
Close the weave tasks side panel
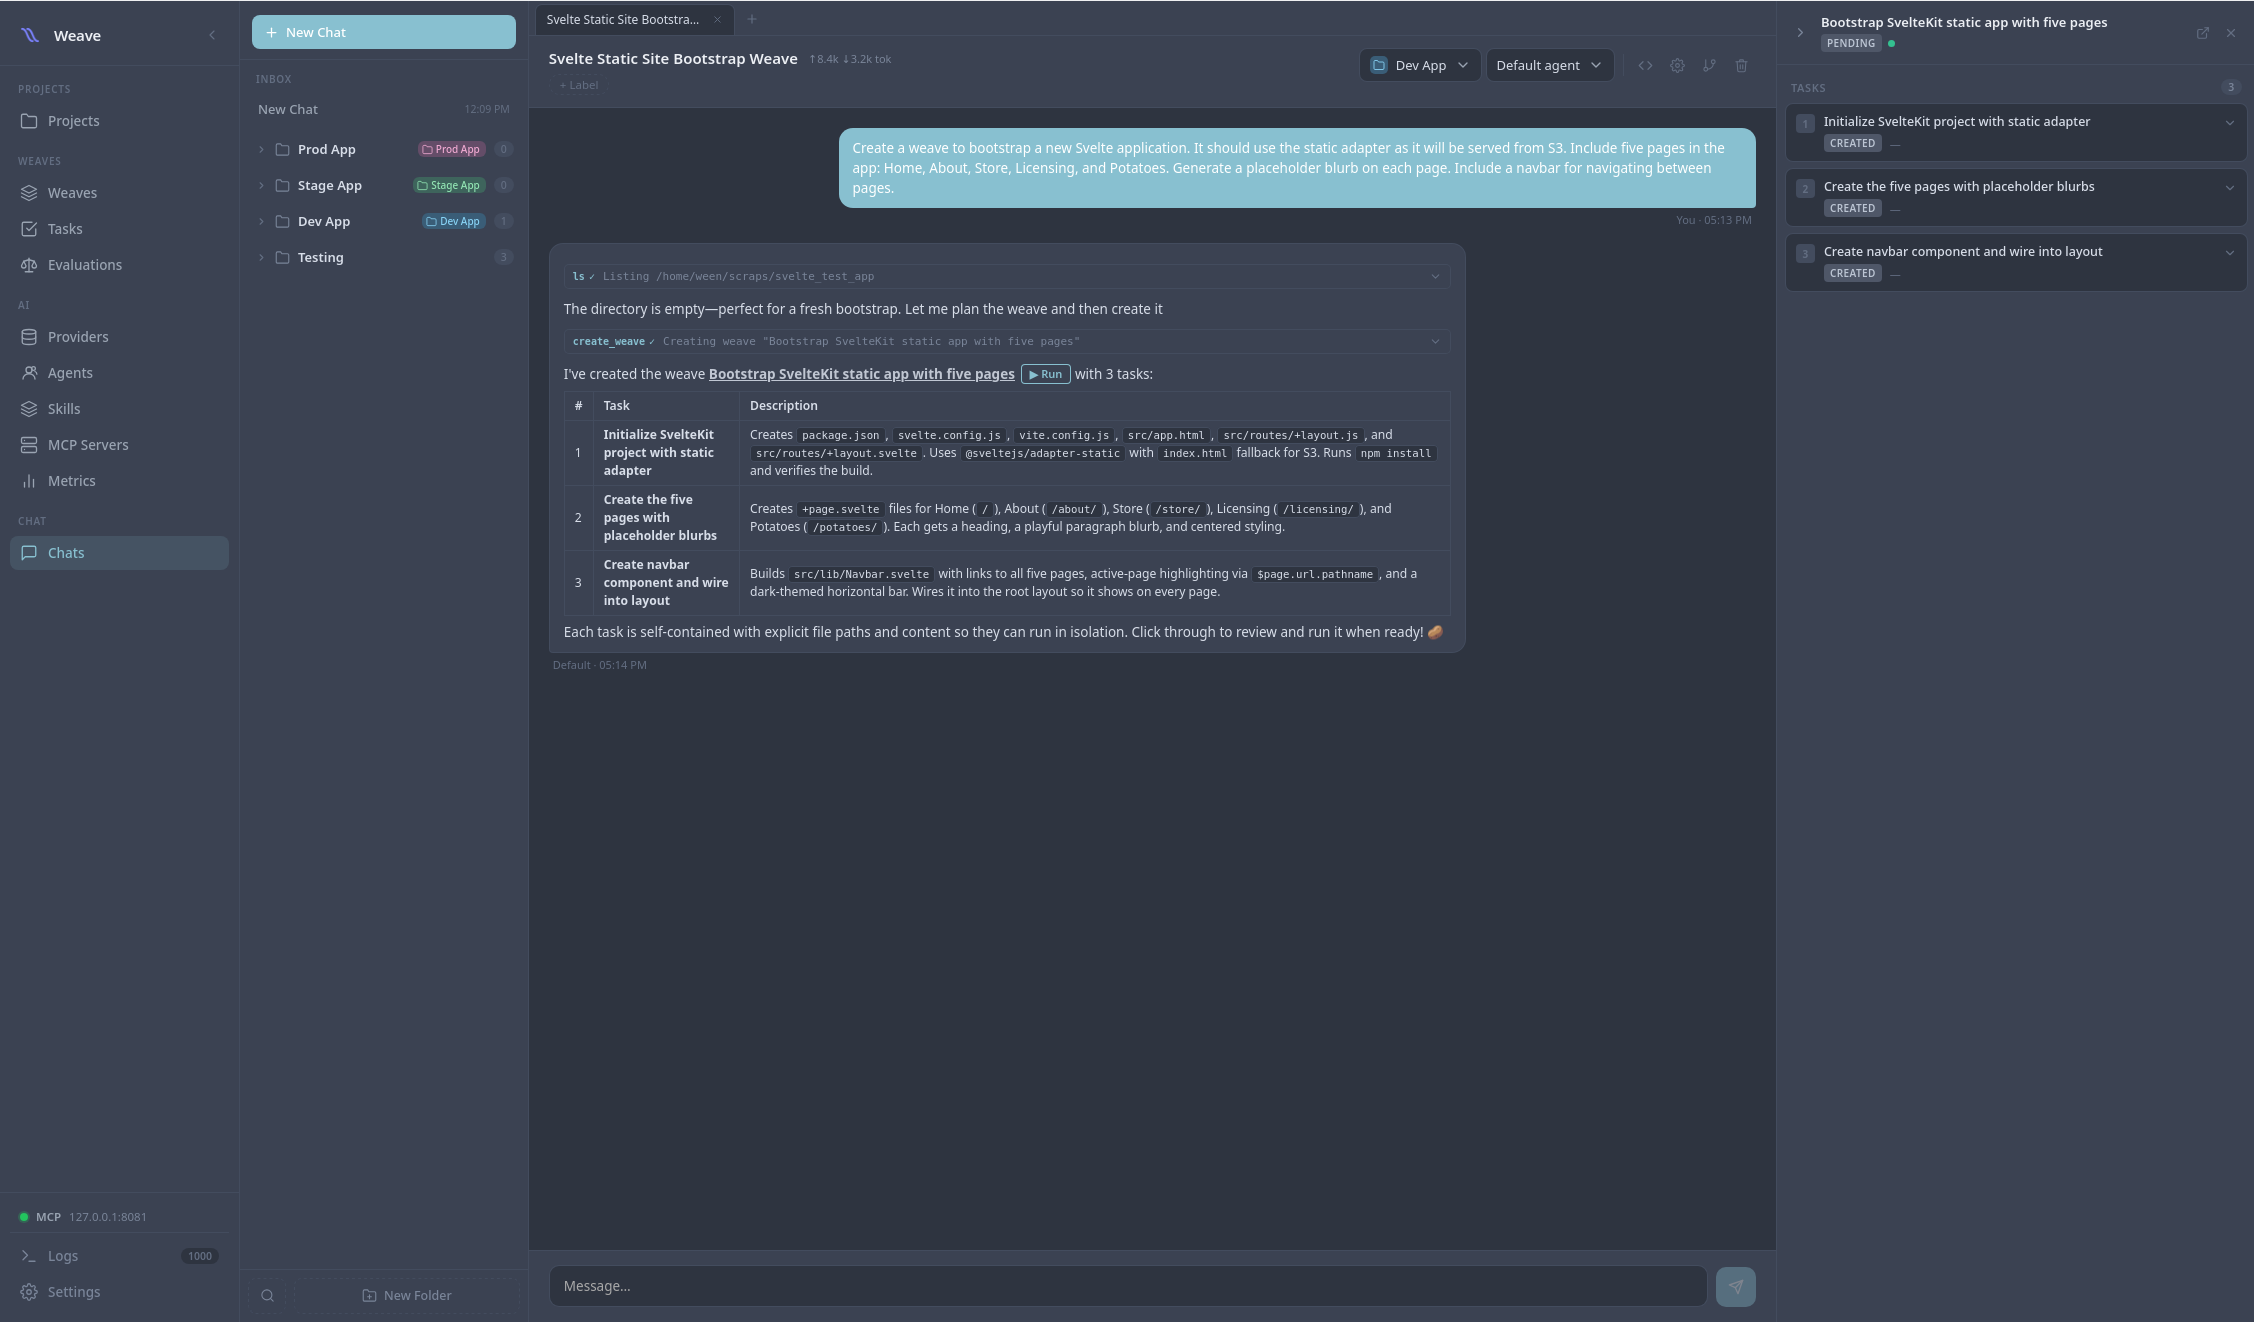click(2231, 33)
